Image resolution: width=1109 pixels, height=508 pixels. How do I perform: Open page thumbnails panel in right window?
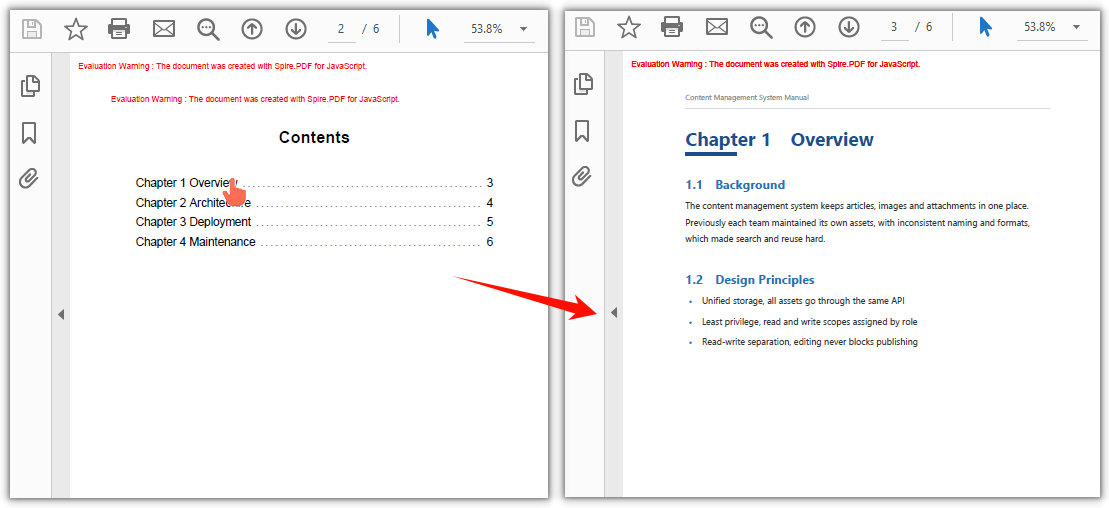583,83
